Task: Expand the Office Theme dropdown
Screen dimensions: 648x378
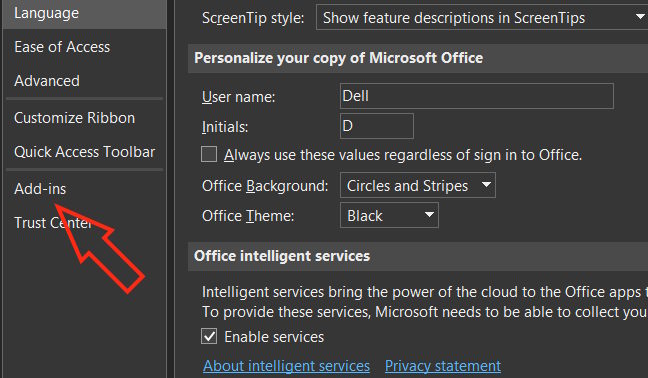Action: [x=389, y=215]
